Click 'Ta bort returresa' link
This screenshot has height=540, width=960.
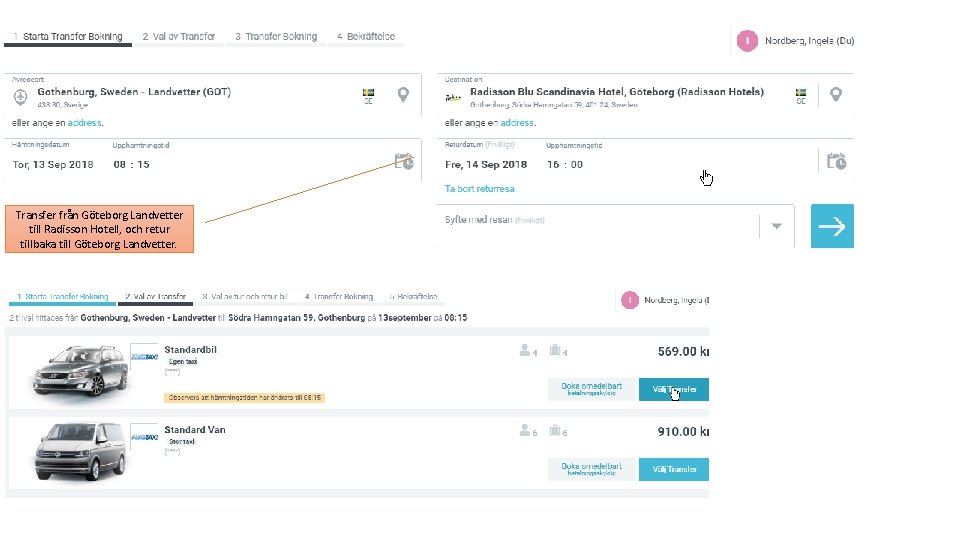pyautogui.click(x=480, y=188)
